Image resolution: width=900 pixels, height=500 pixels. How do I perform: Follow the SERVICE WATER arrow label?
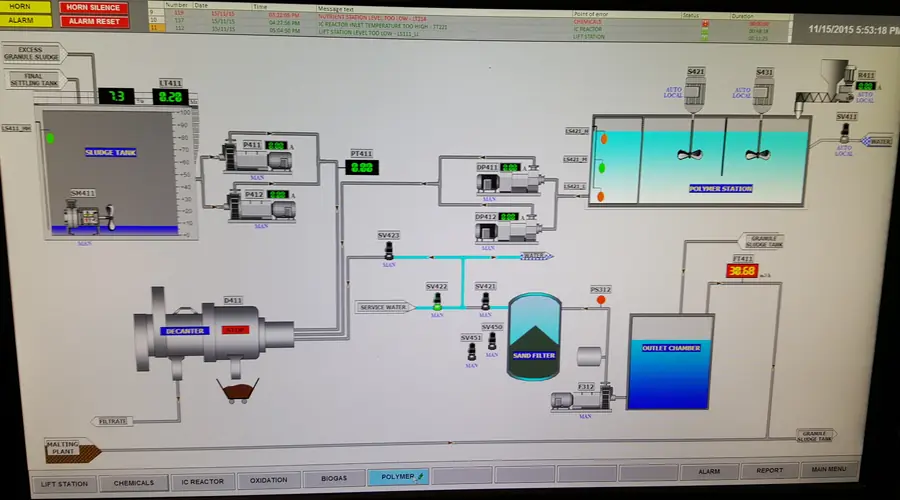385,307
